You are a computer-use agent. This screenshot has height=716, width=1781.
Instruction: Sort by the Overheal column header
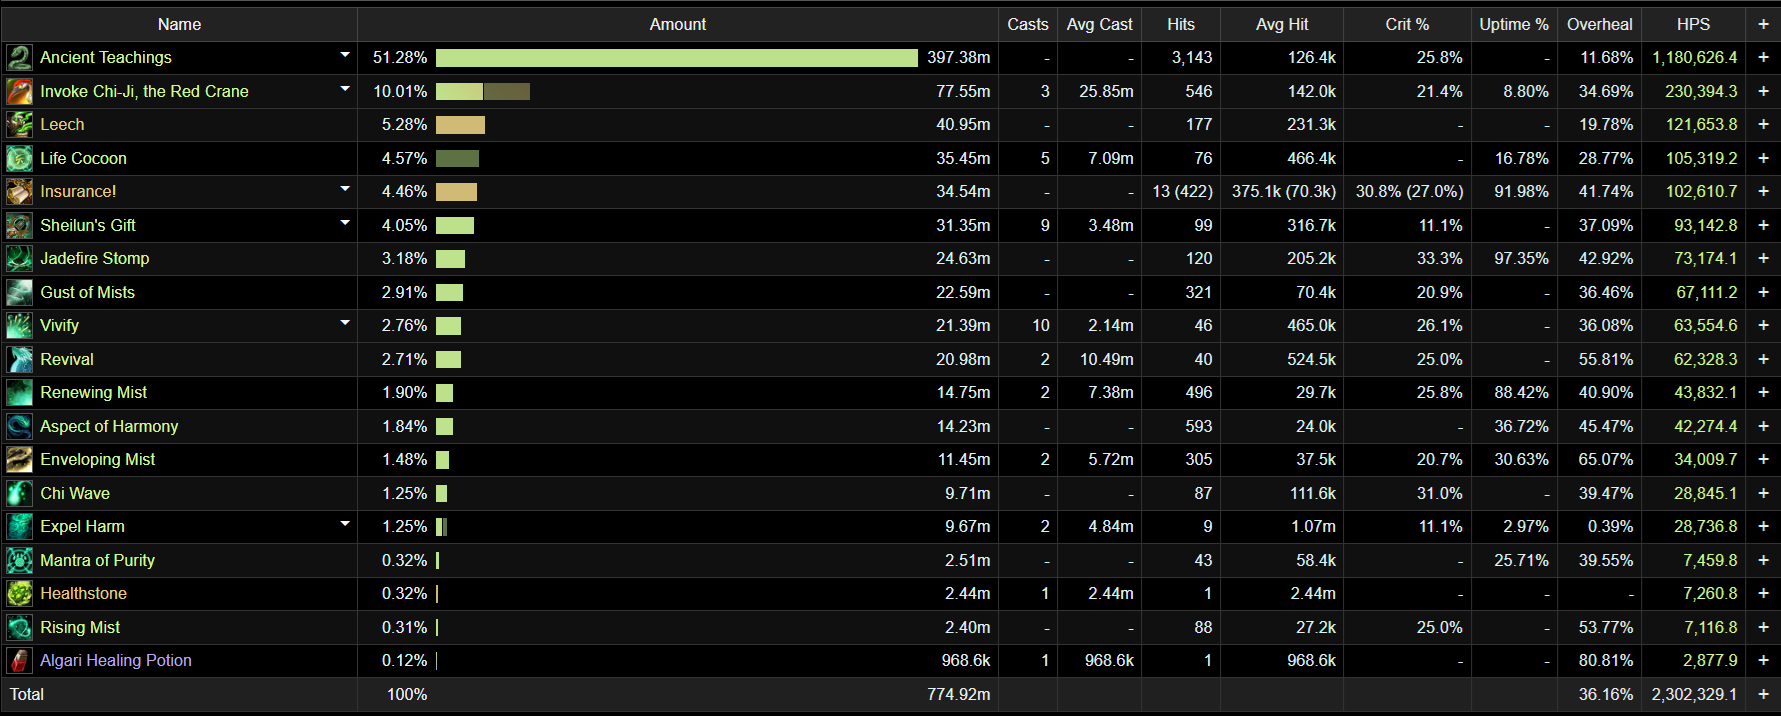[x=1599, y=24]
